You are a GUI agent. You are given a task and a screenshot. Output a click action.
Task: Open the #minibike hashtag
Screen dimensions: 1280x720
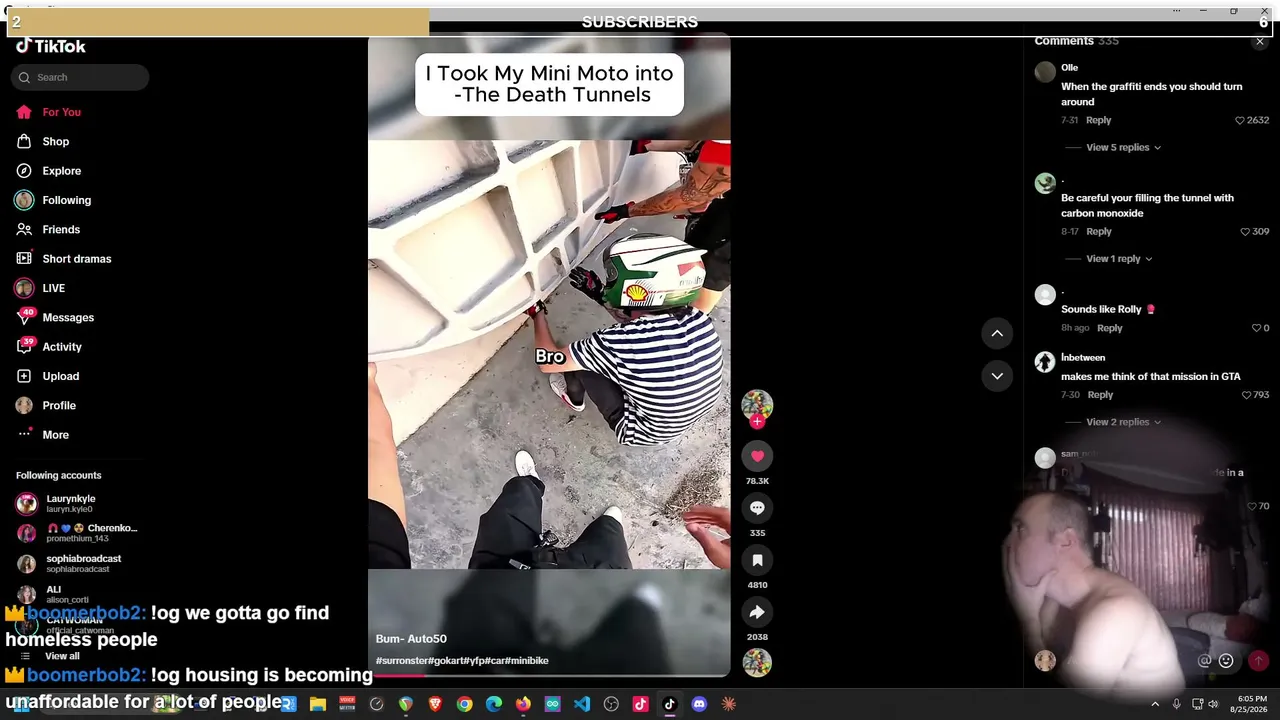pos(527,661)
